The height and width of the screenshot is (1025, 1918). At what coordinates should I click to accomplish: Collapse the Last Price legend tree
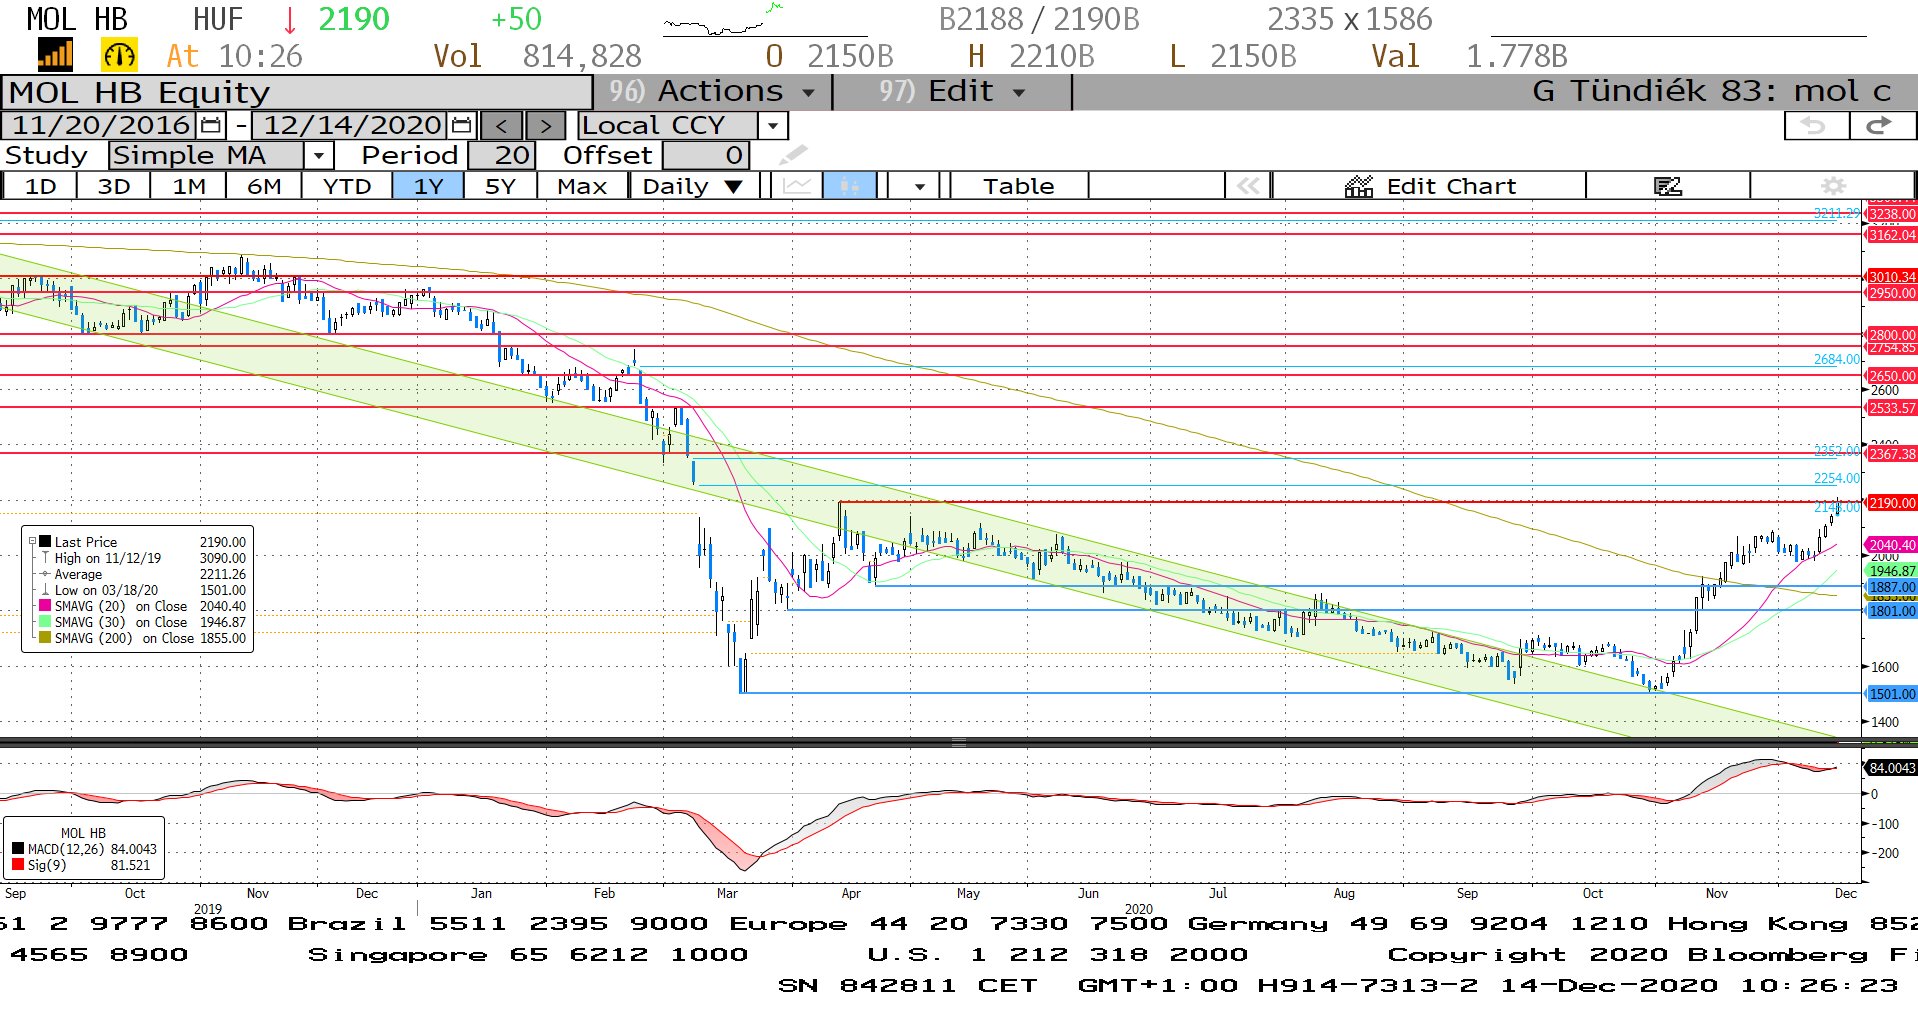click(32, 542)
